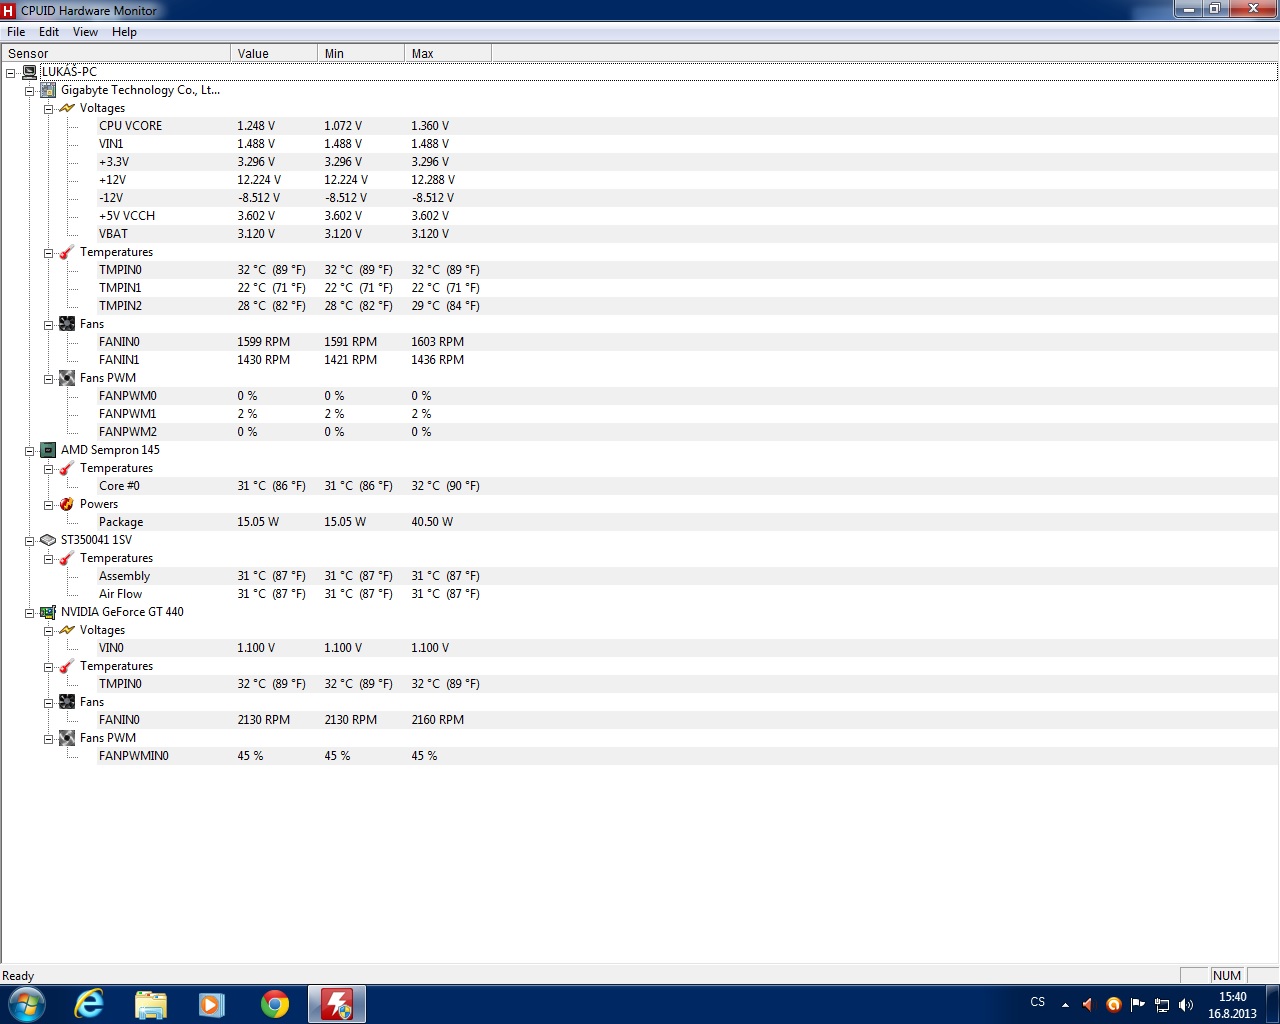The height and width of the screenshot is (1024, 1280).
Task: Click the AMD Sempron 145 processor icon
Action: (x=48, y=450)
